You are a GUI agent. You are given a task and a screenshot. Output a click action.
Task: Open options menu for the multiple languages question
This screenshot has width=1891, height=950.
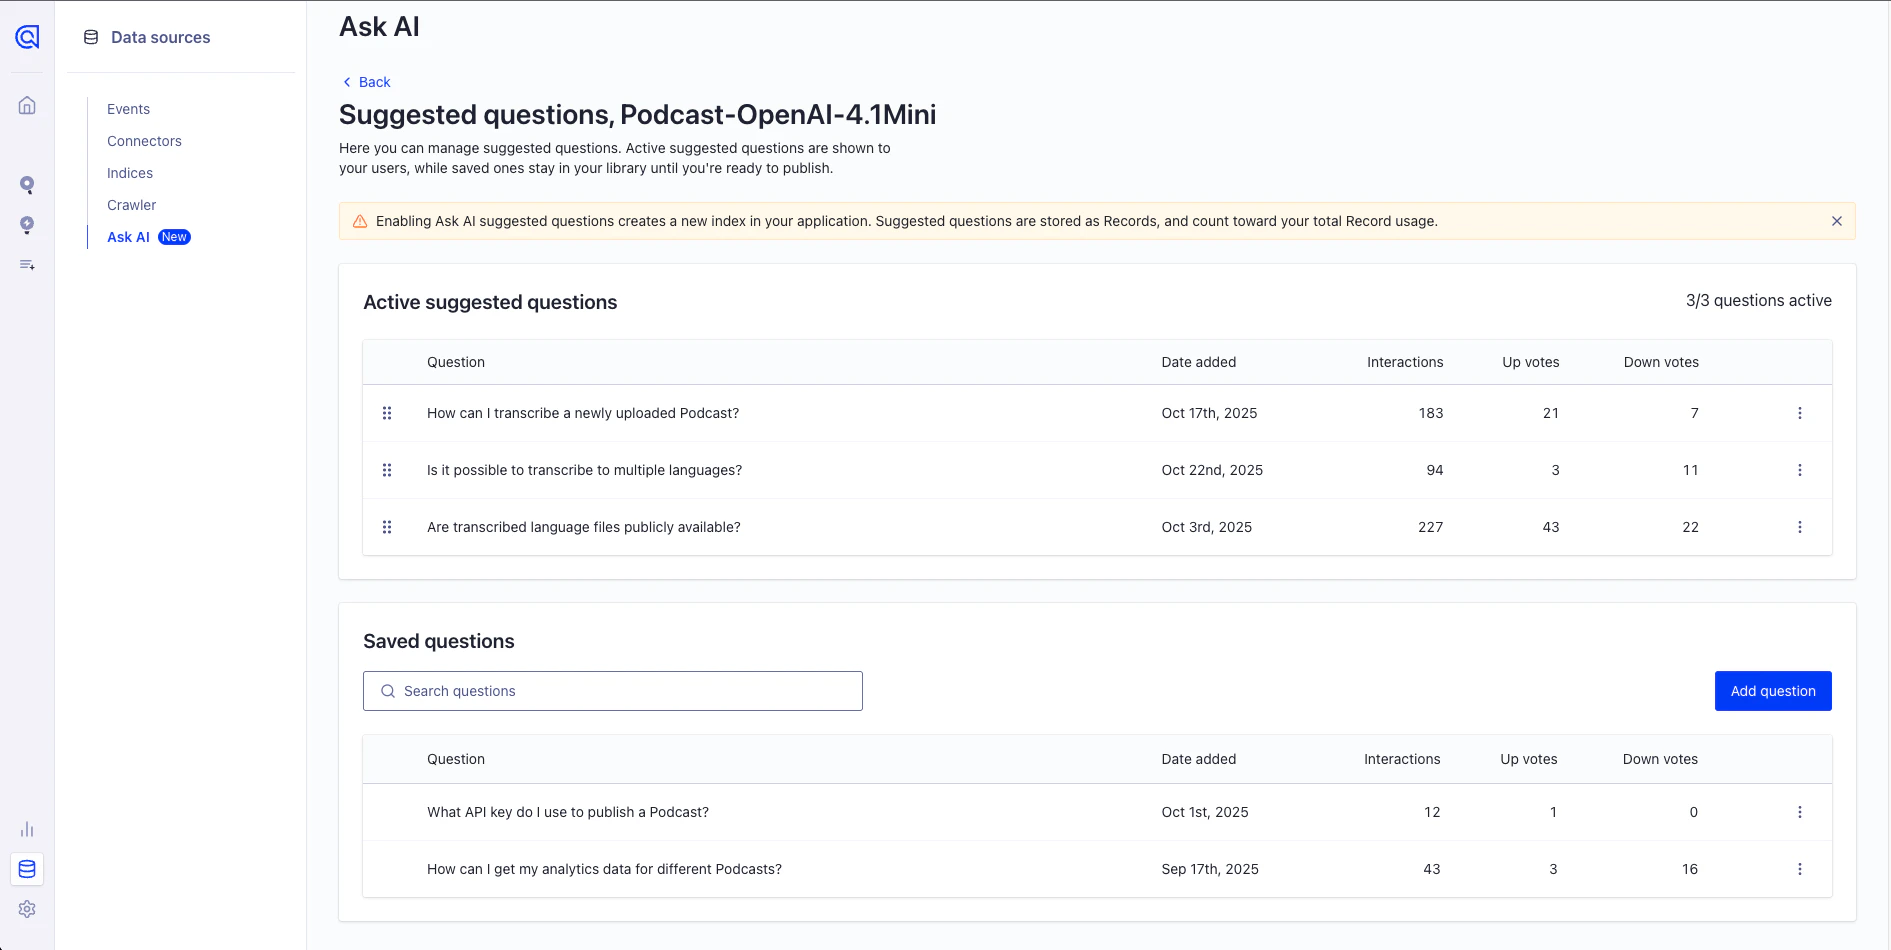point(1801,470)
